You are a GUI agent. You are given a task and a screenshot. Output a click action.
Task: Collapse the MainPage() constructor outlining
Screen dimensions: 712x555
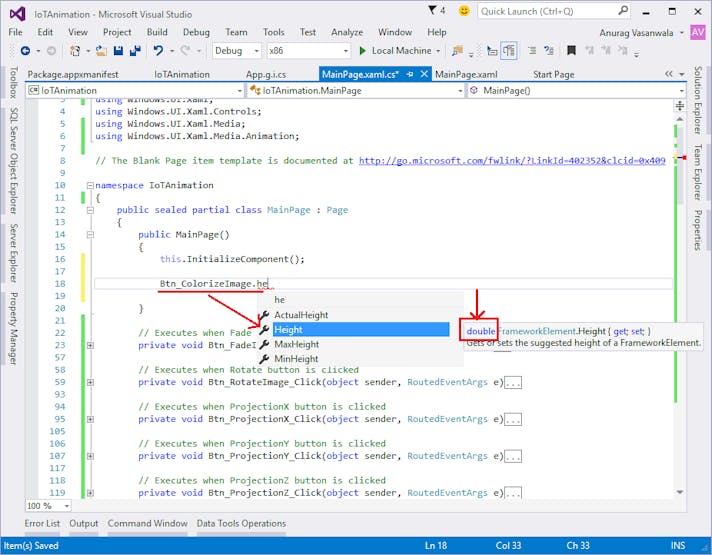90,234
